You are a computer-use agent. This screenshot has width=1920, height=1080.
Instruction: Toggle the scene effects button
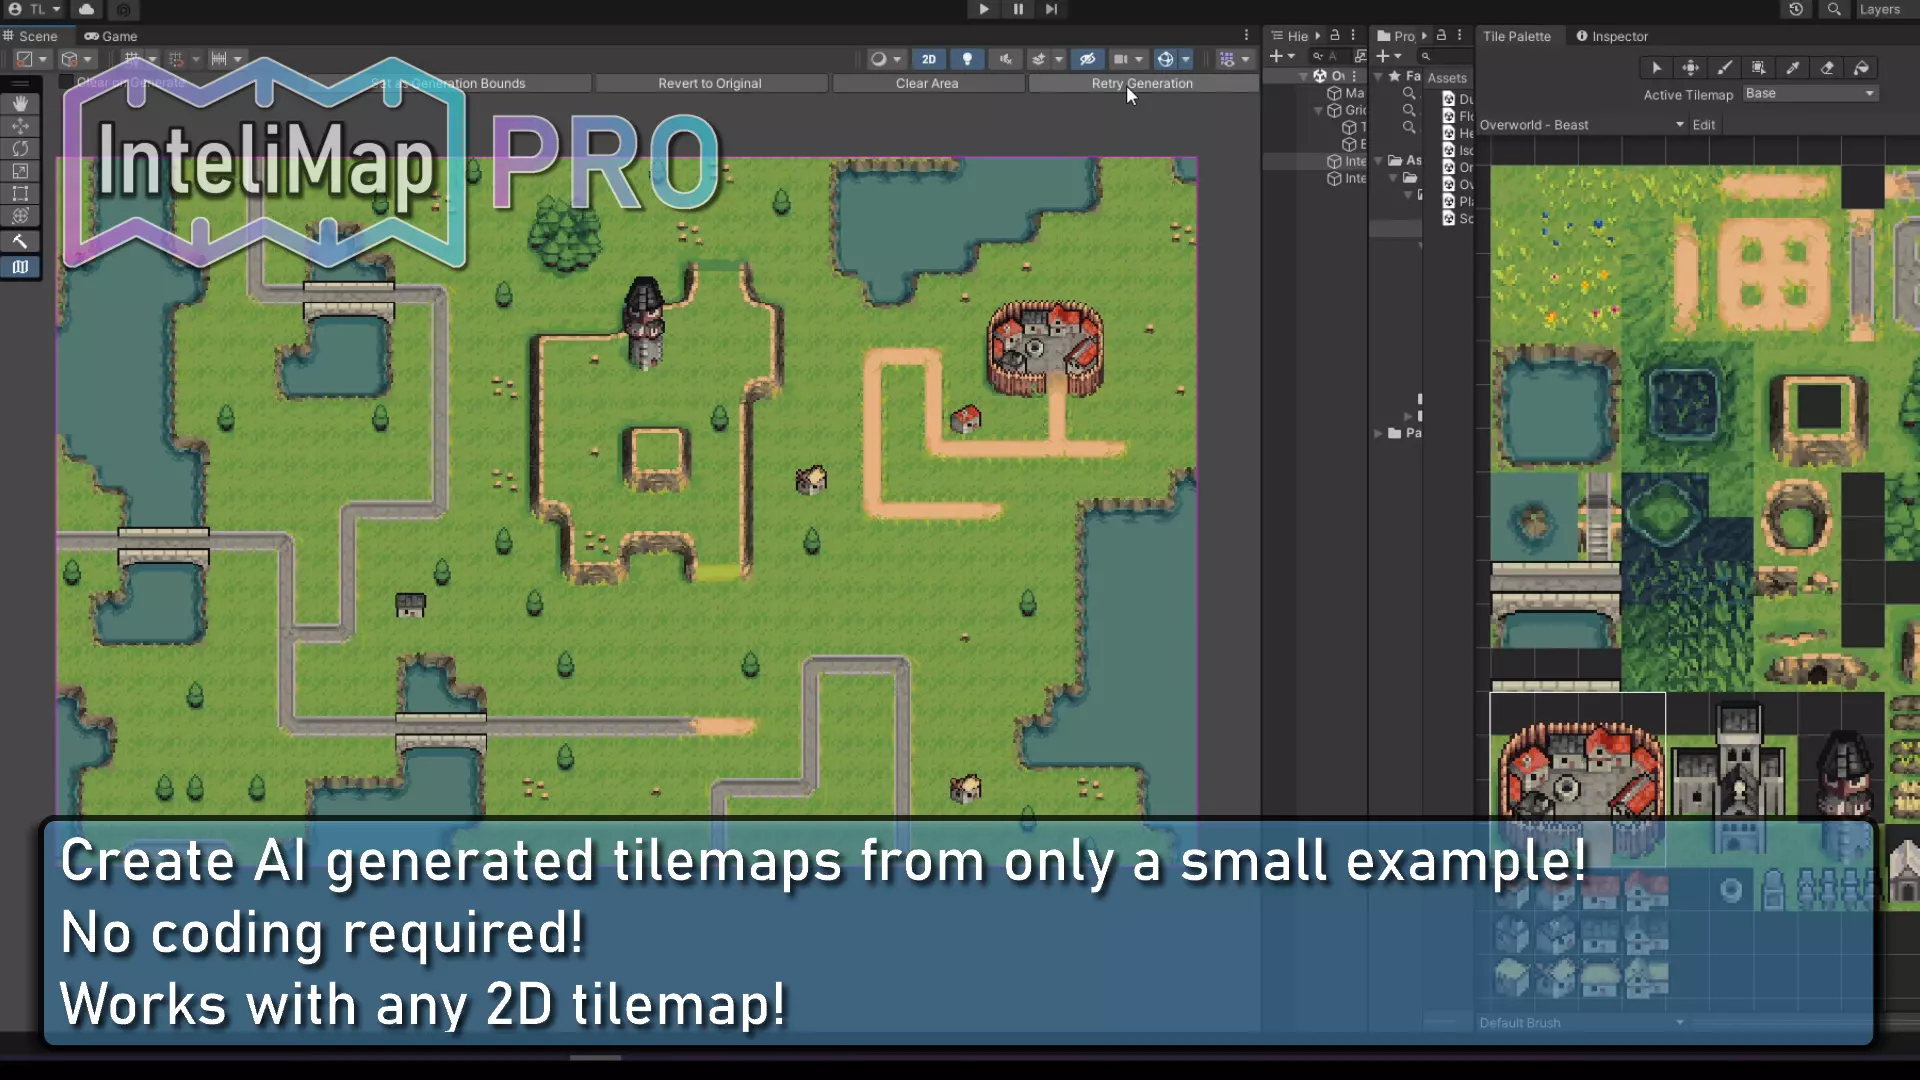1039,59
